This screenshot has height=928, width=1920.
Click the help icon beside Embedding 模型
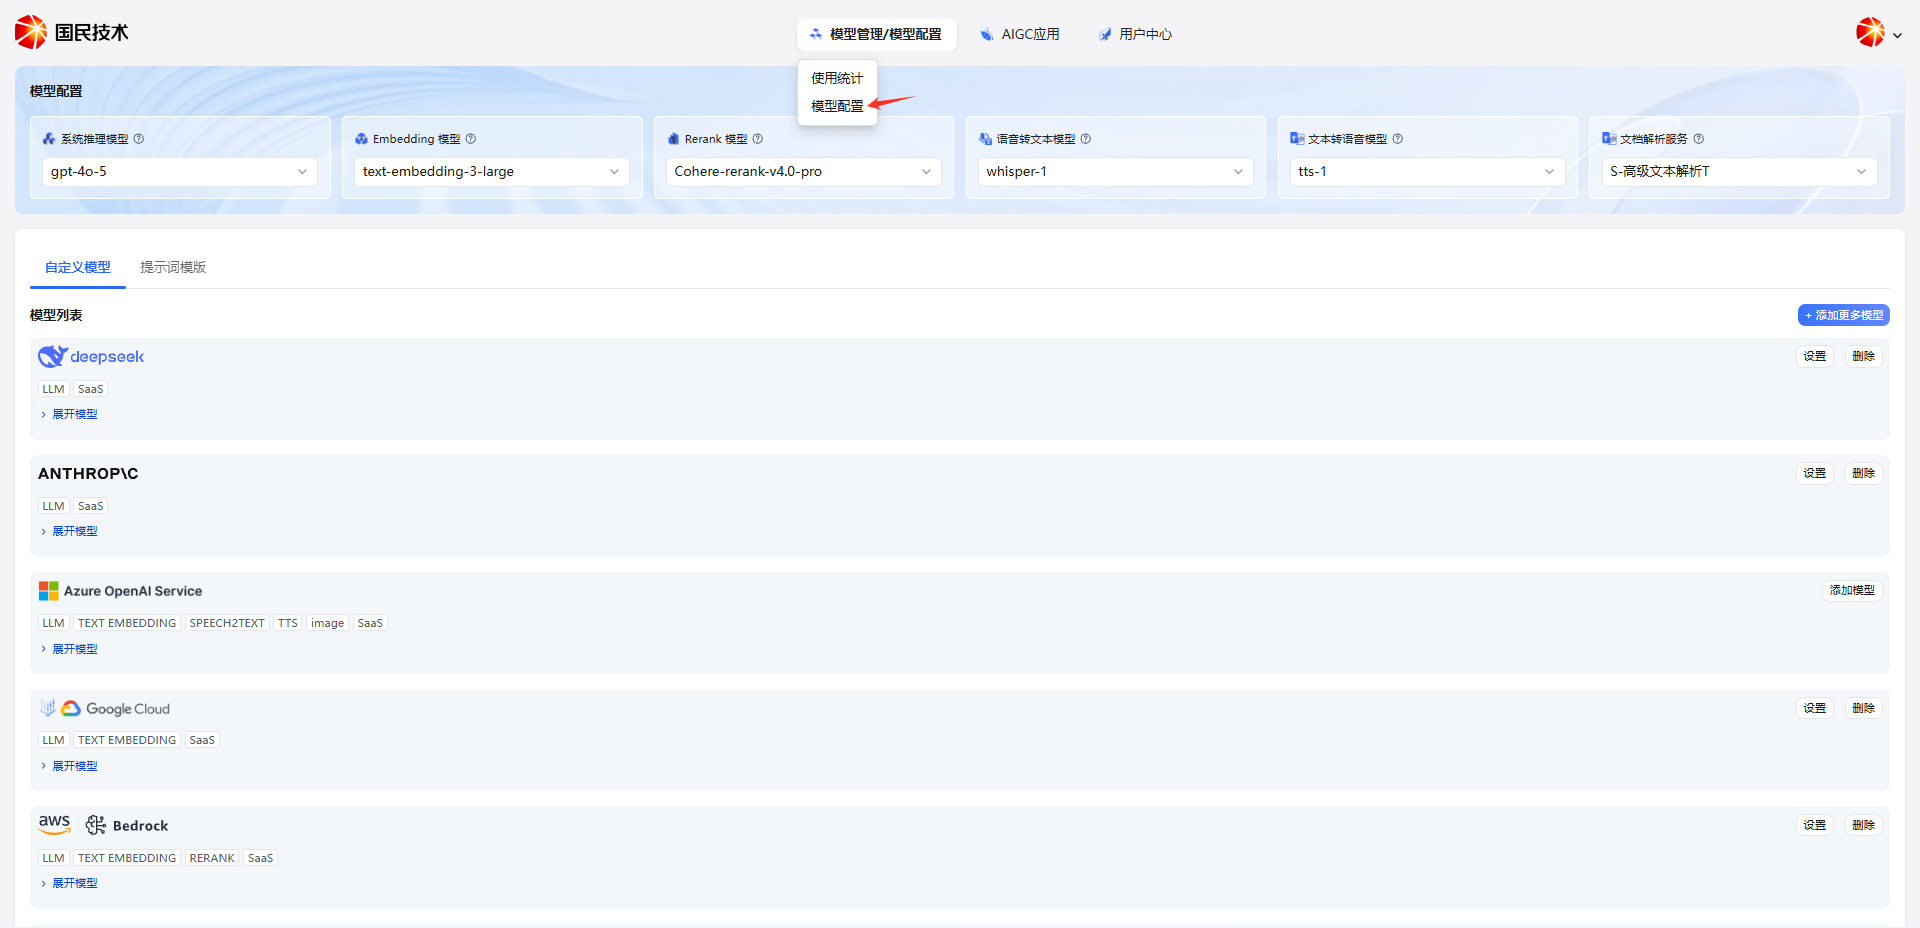(x=471, y=139)
